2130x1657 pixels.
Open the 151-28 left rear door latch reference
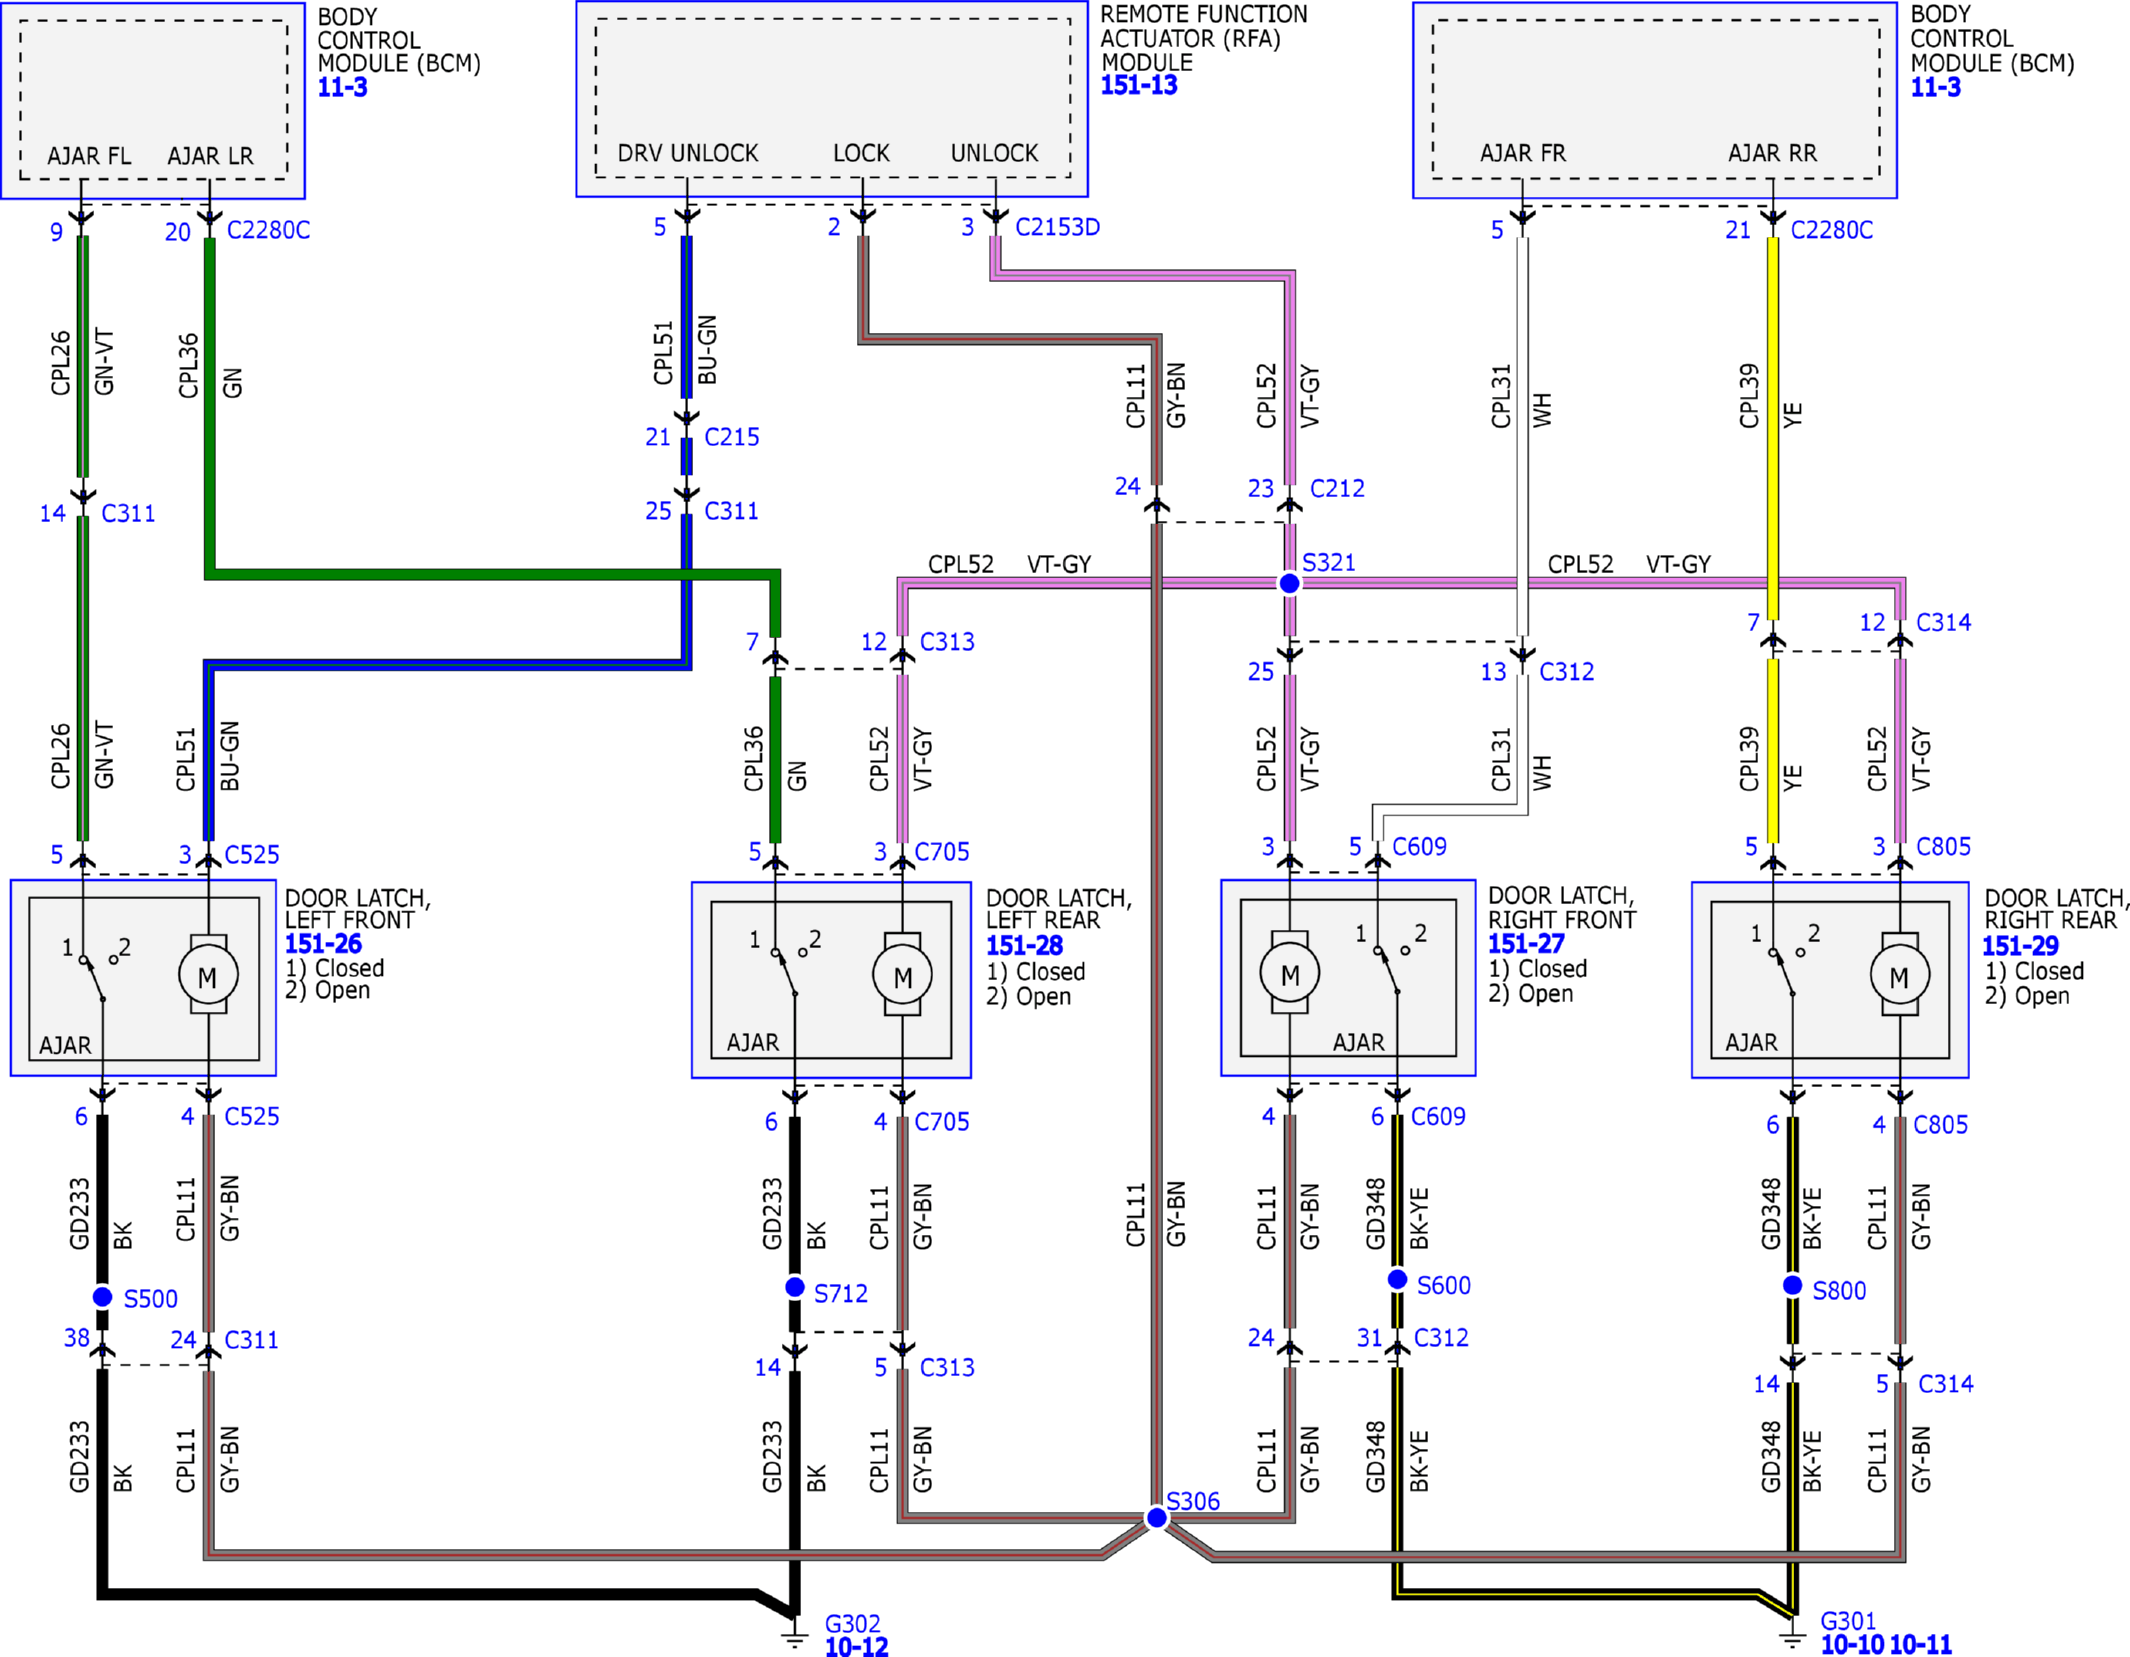coord(1024,946)
